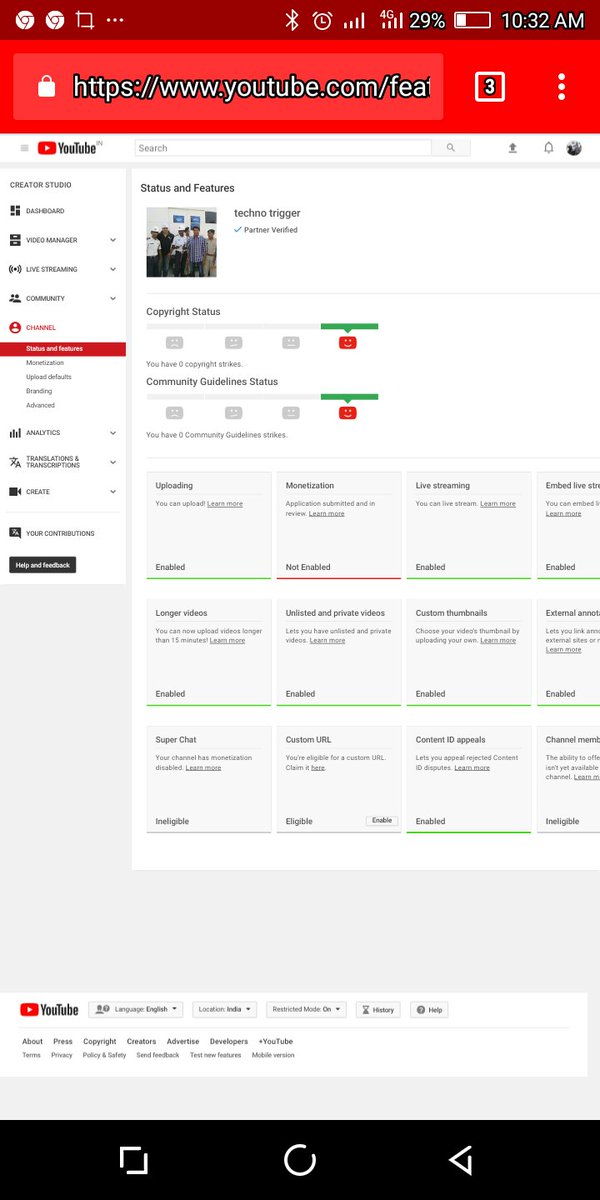
Task: Expand the Create section
Action: [x=113, y=492]
